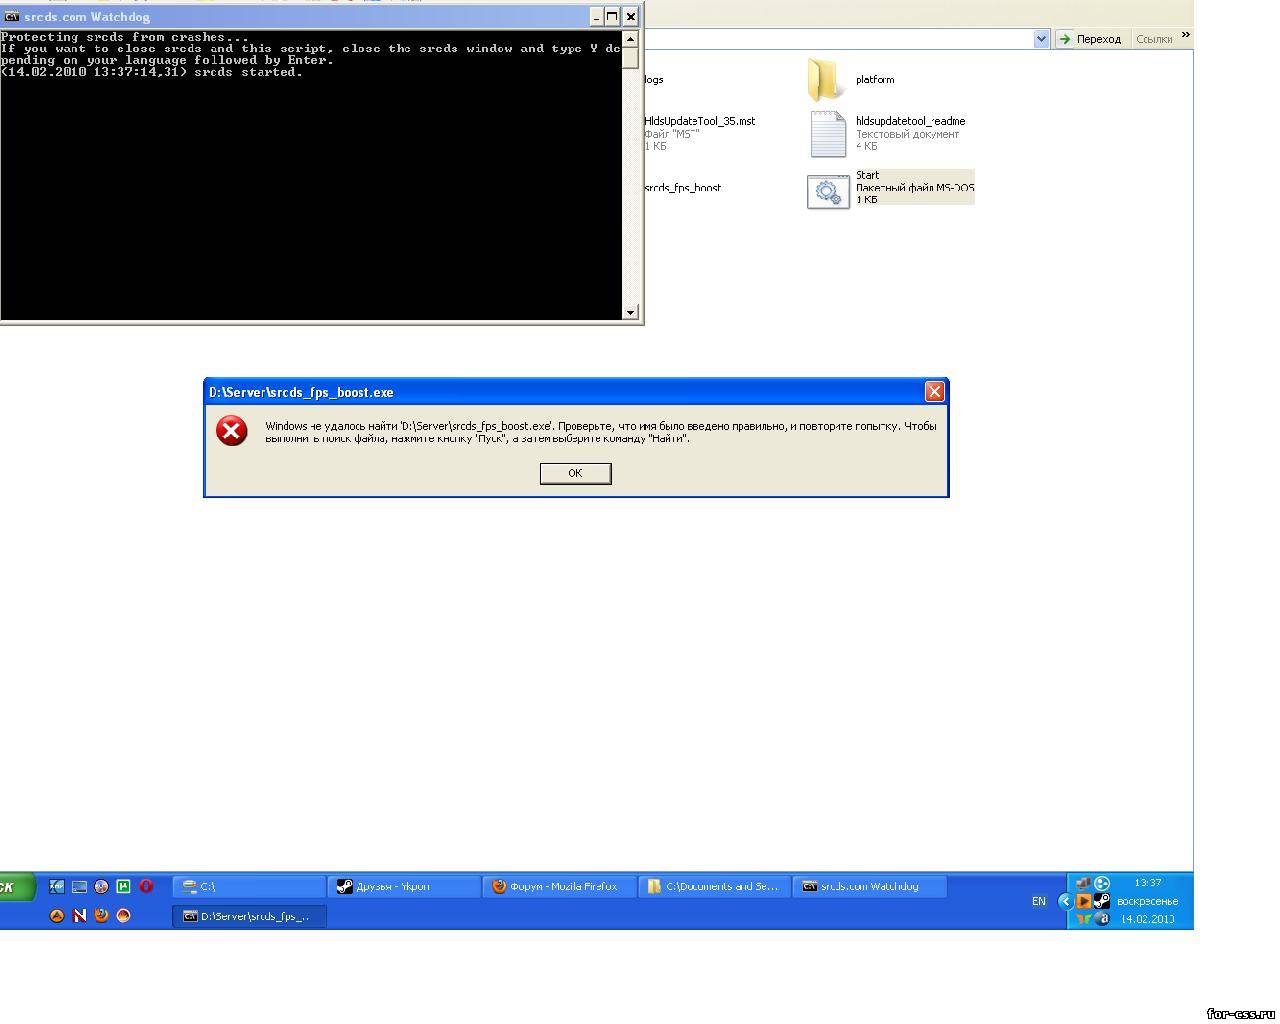1280x1024 pixels.
Task: Click the round disc icon in Quick Launch
Action: [101, 886]
